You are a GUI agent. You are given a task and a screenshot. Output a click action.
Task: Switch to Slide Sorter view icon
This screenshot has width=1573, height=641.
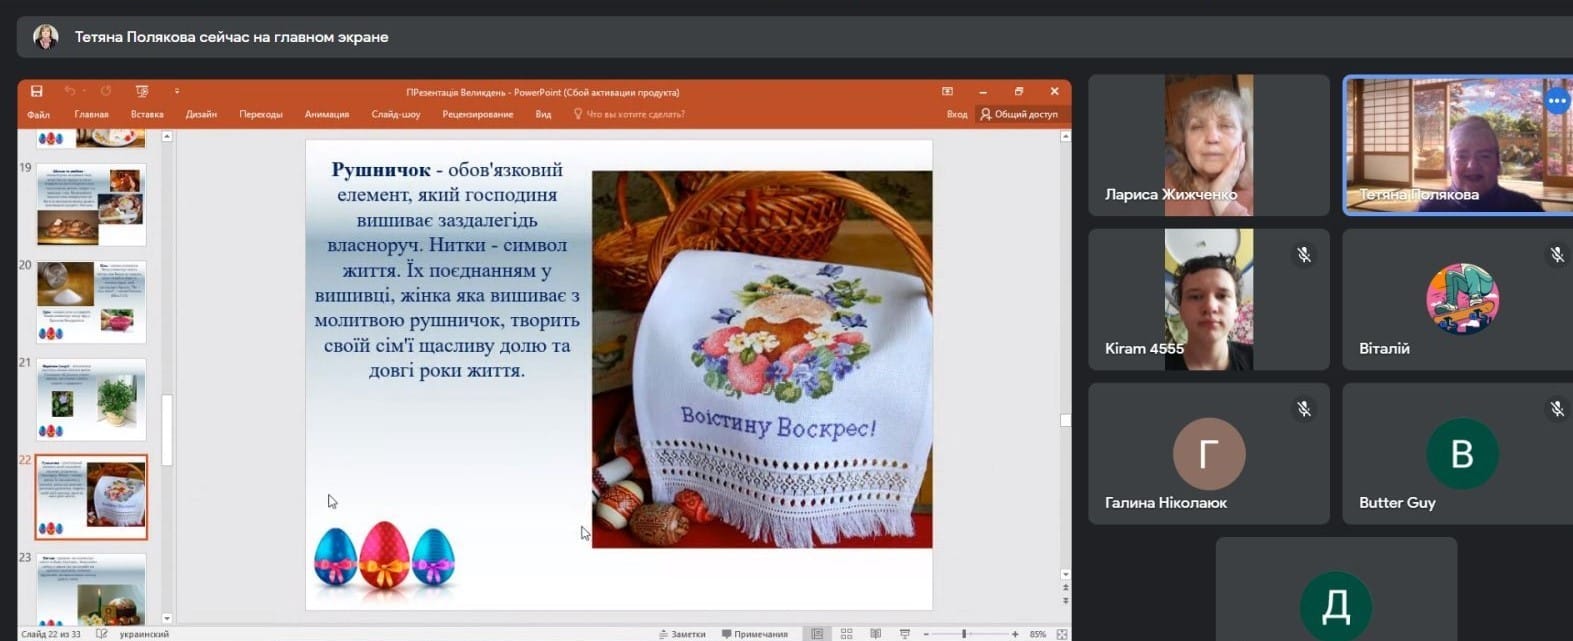pyautogui.click(x=846, y=634)
